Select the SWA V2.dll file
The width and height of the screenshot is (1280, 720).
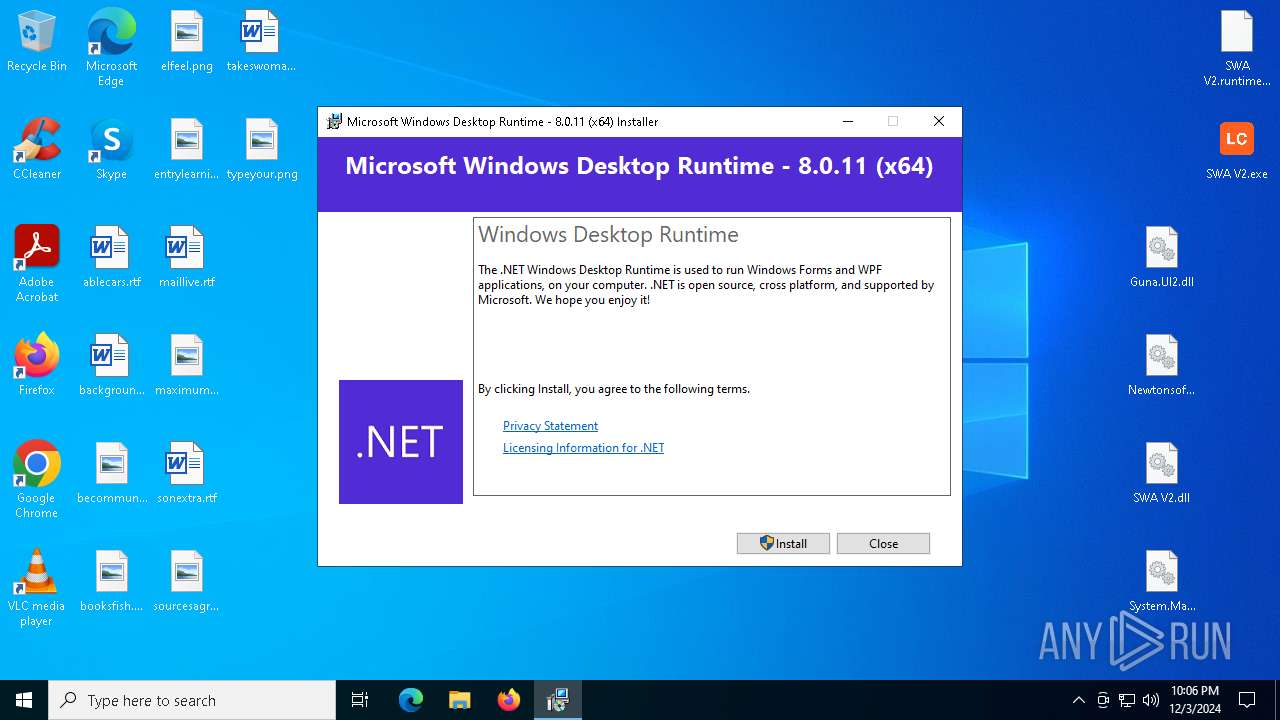pyautogui.click(x=1162, y=474)
